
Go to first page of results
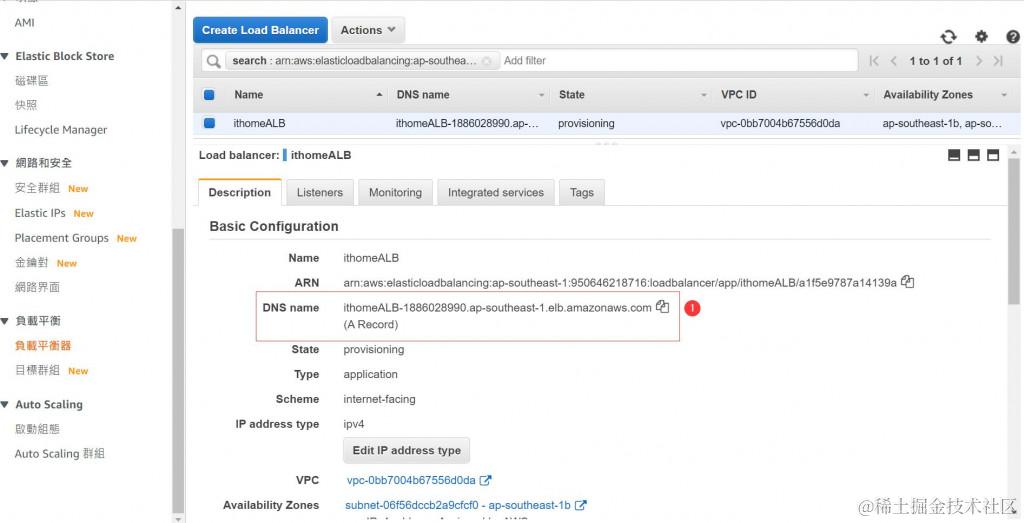click(874, 61)
